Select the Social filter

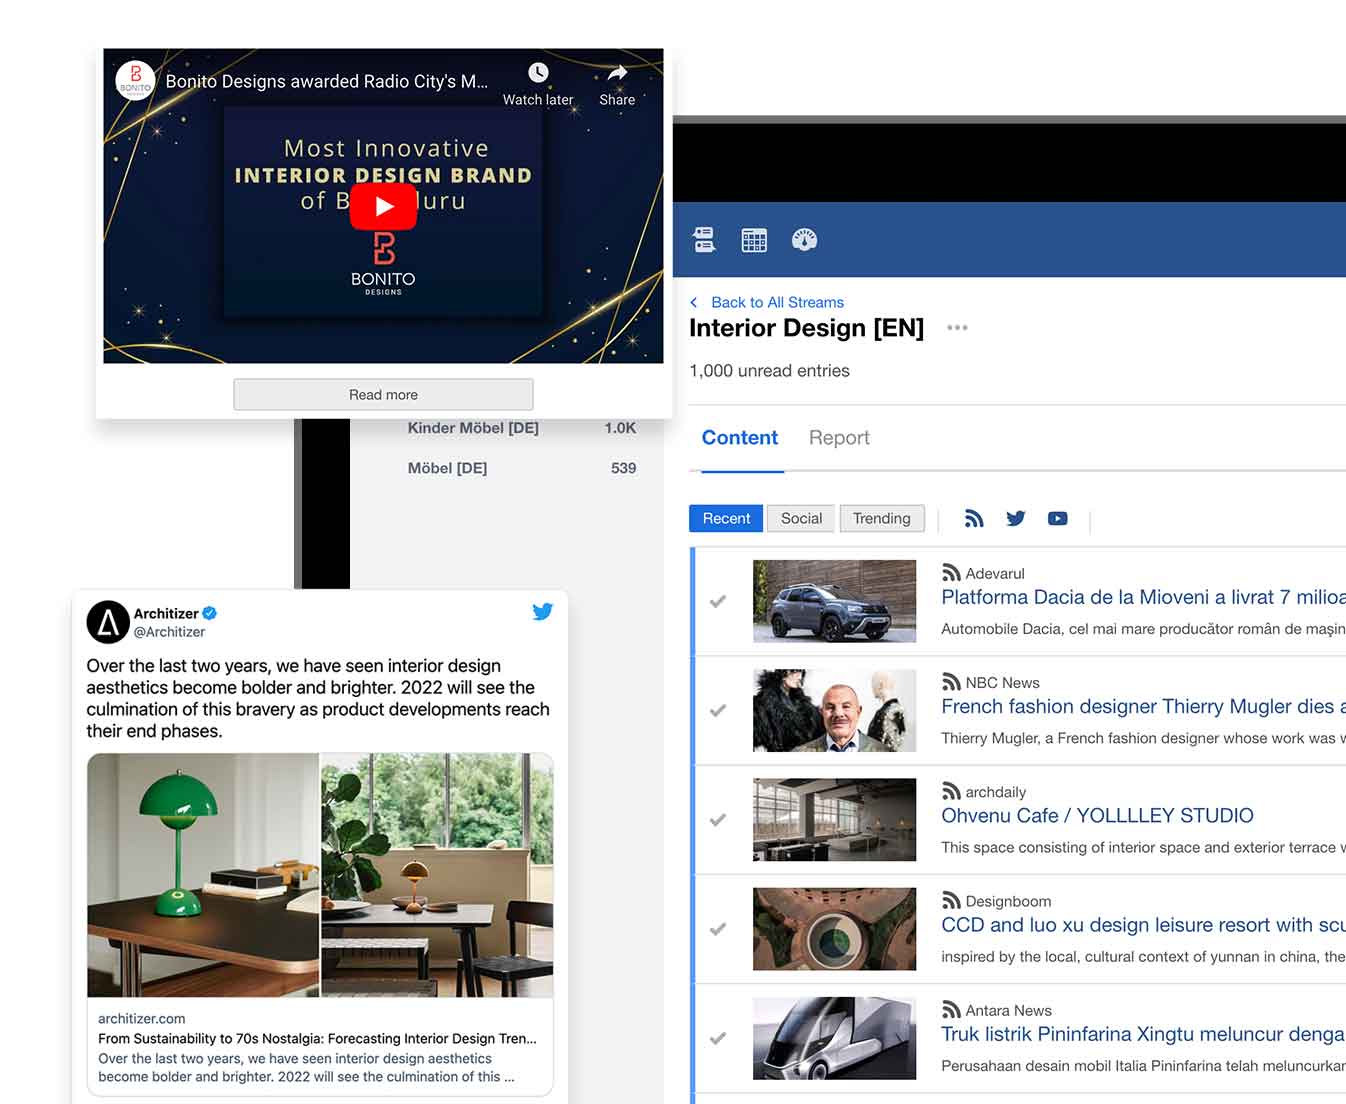click(801, 518)
